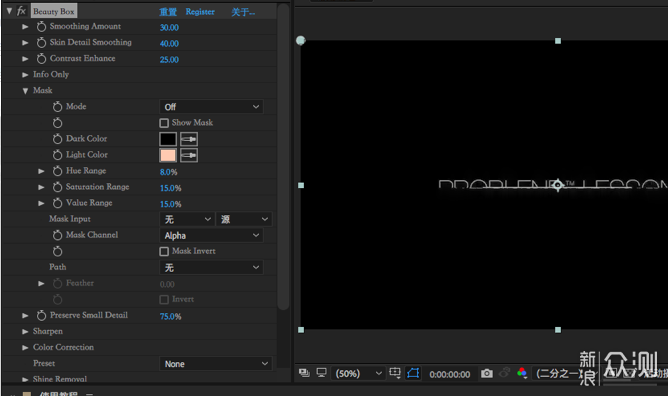Open the Mask Input source dropdown
The width and height of the screenshot is (668, 396).
[x=244, y=219]
